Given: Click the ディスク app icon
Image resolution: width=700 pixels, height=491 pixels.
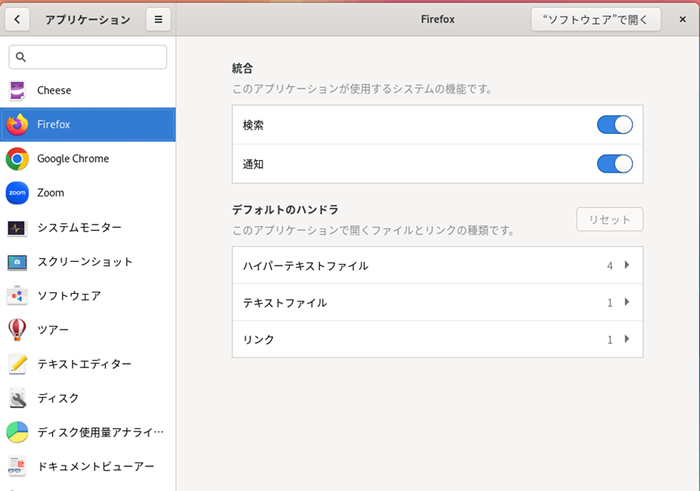Looking at the screenshot, I should (17, 398).
